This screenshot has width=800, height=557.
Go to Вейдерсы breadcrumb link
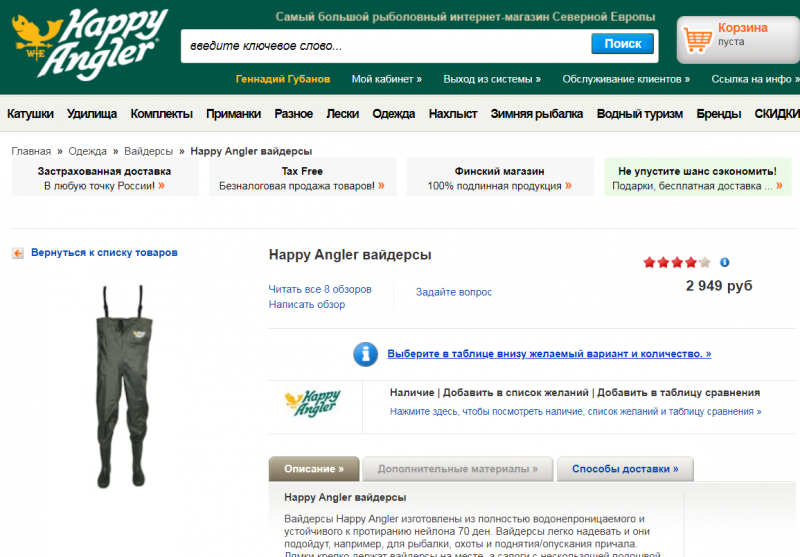click(148, 151)
